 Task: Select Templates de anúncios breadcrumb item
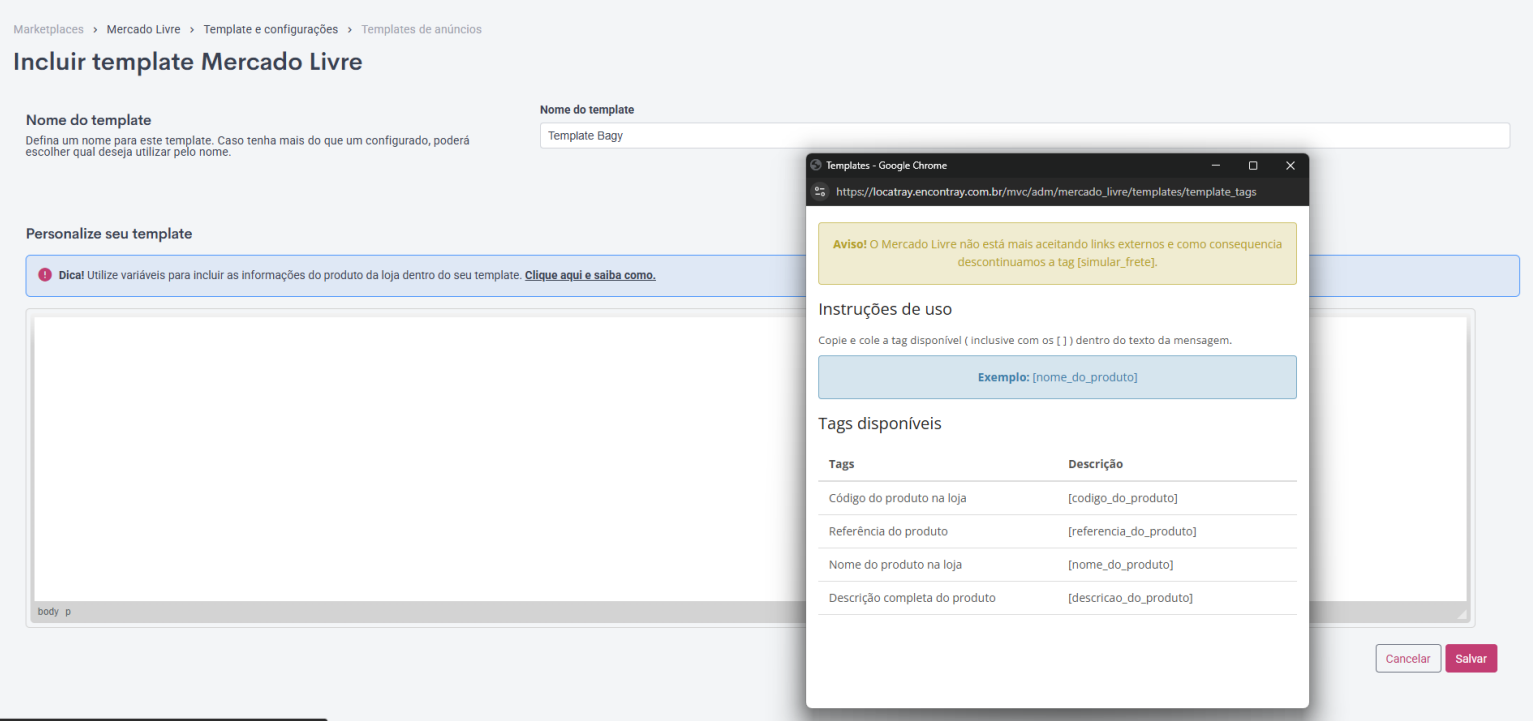pyautogui.click(x=422, y=30)
